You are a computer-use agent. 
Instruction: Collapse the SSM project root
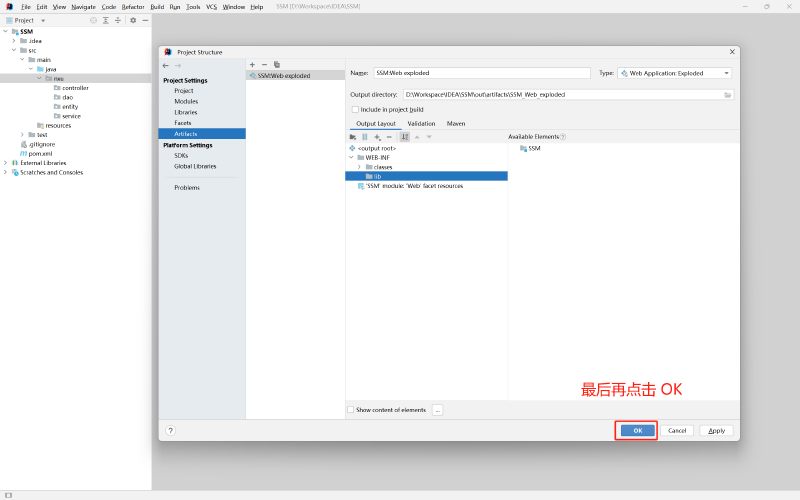click(x=6, y=32)
